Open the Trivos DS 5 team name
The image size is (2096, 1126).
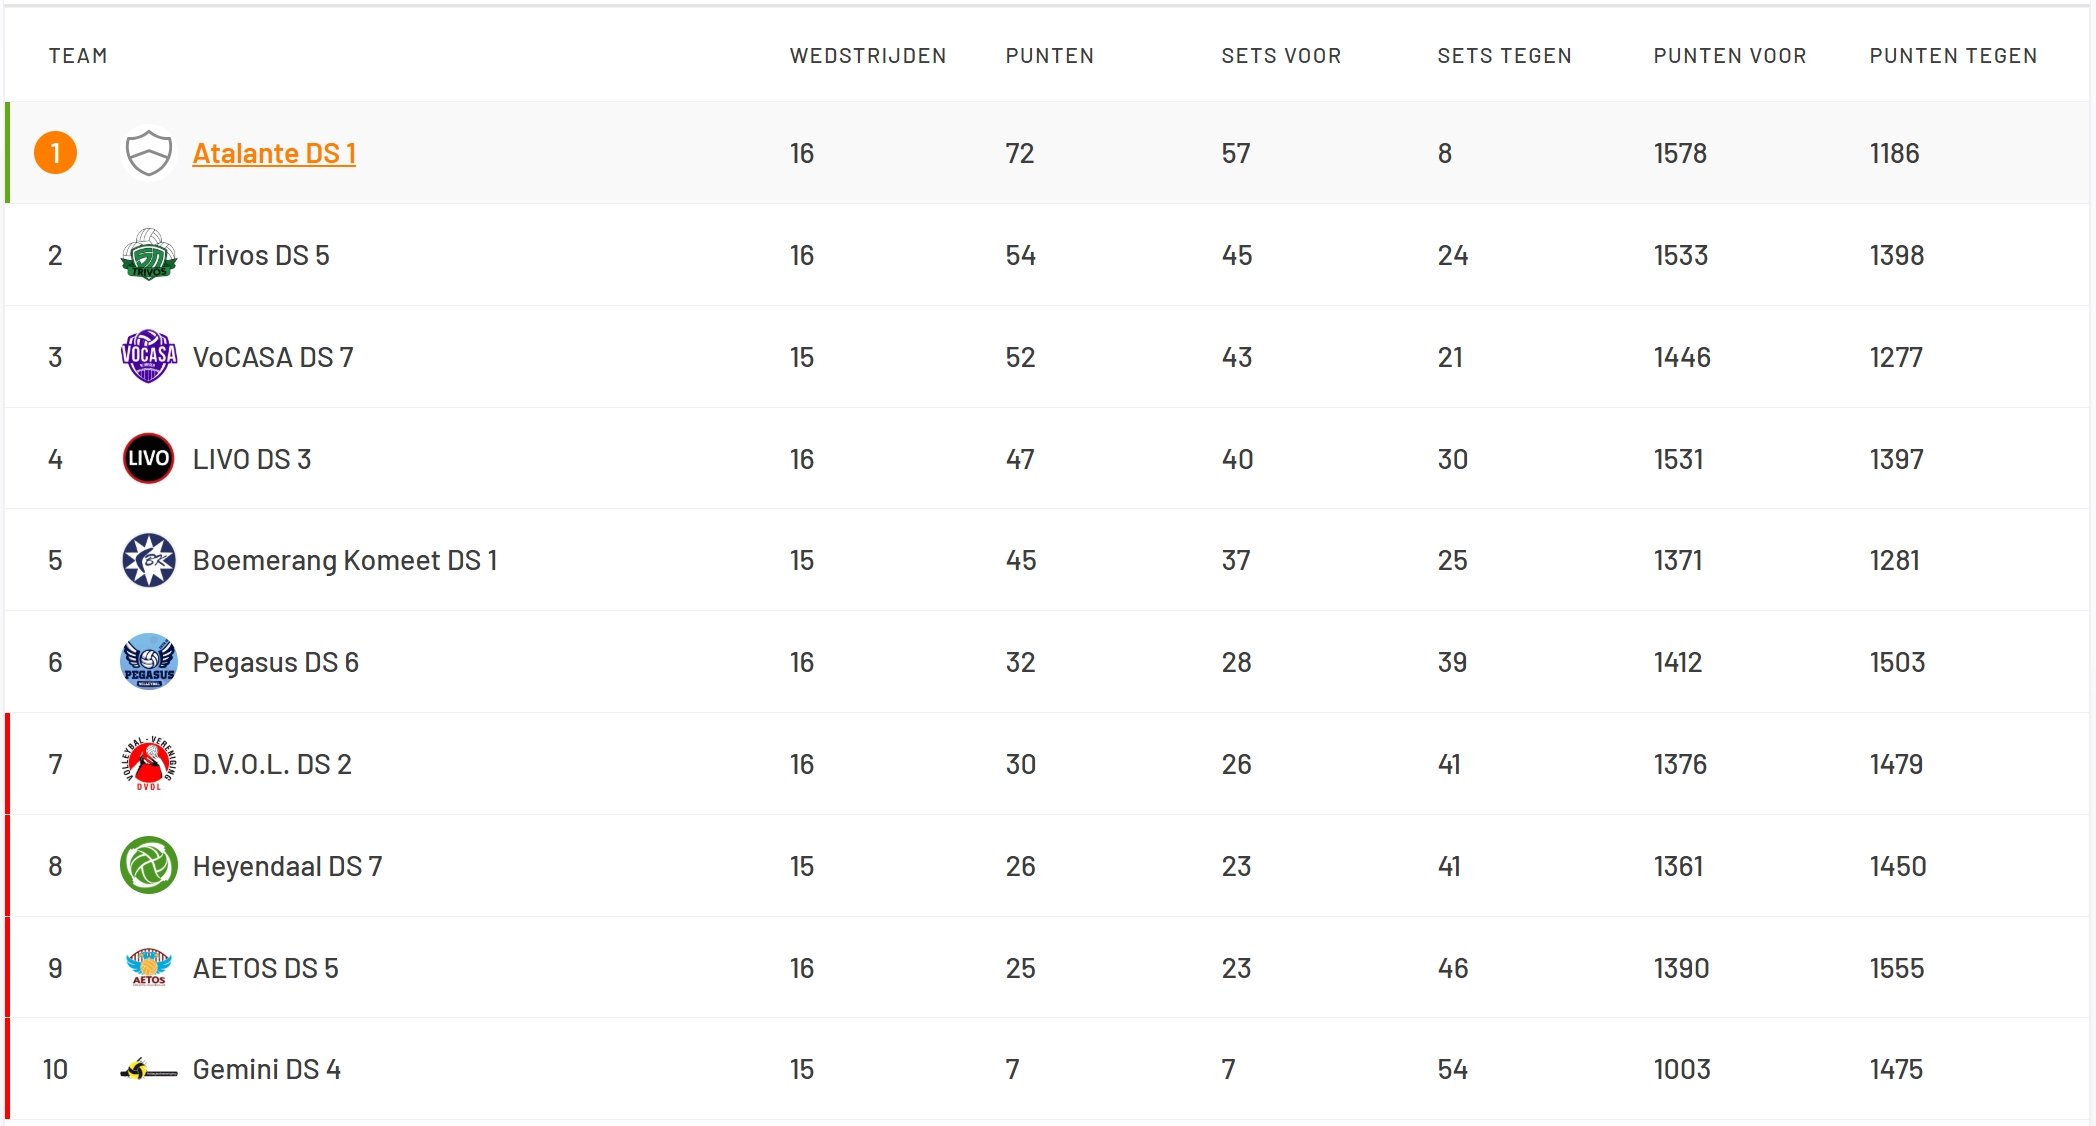coord(261,255)
